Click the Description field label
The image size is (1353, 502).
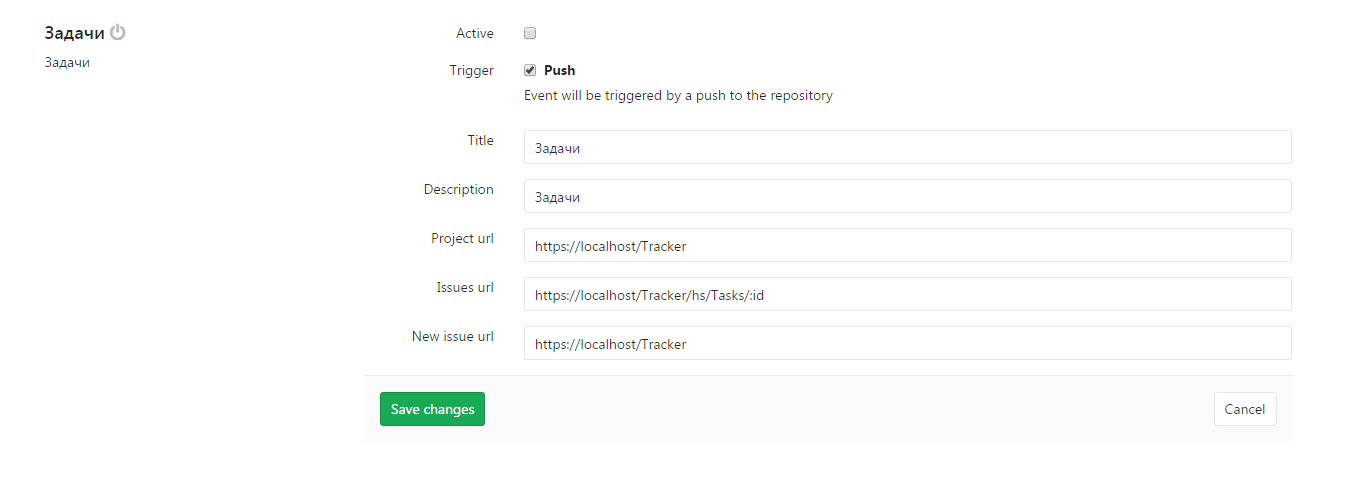pos(459,189)
